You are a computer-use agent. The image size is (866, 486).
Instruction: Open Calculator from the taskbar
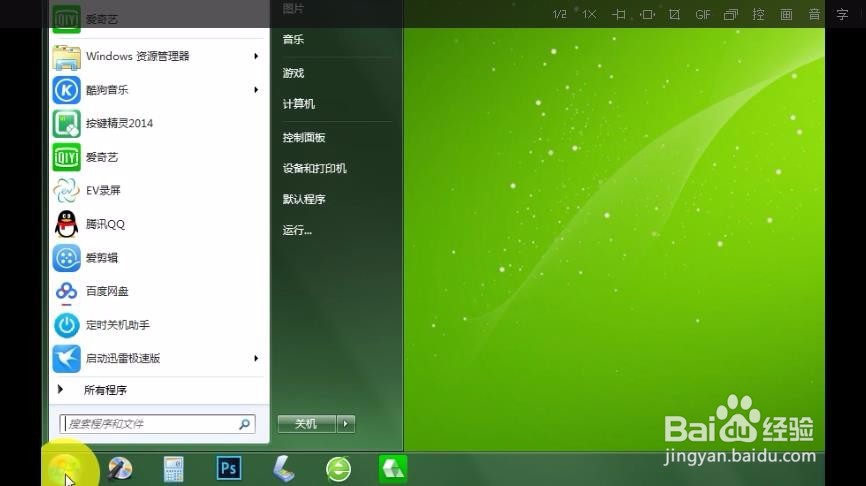click(174, 469)
